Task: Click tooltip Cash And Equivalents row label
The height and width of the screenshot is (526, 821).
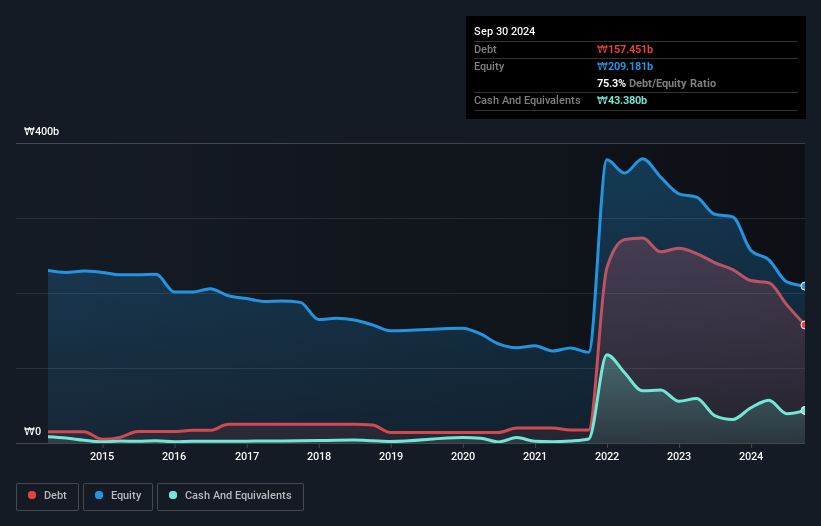Action: click(x=527, y=100)
